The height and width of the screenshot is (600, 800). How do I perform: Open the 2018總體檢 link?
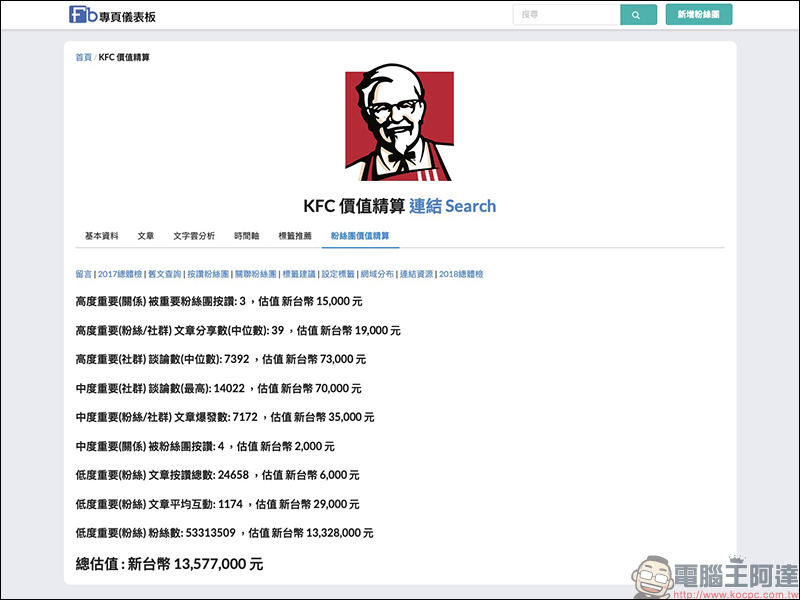461,274
